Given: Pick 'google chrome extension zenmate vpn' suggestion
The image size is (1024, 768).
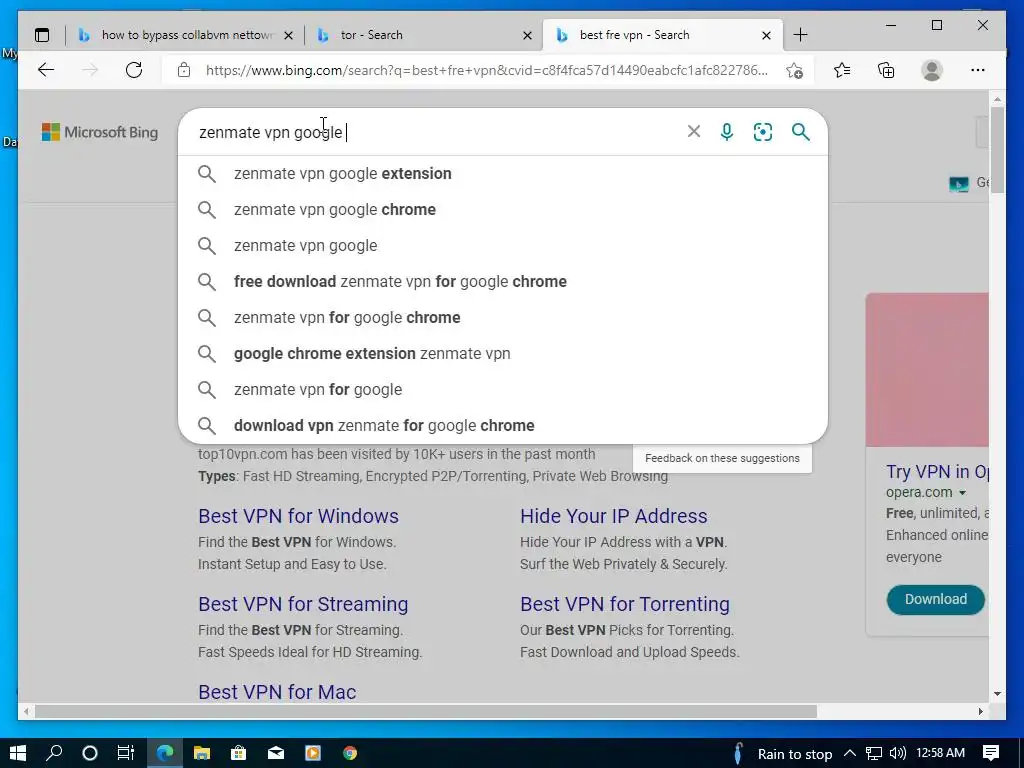Looking at the screenshot, I should pos(503,353).
